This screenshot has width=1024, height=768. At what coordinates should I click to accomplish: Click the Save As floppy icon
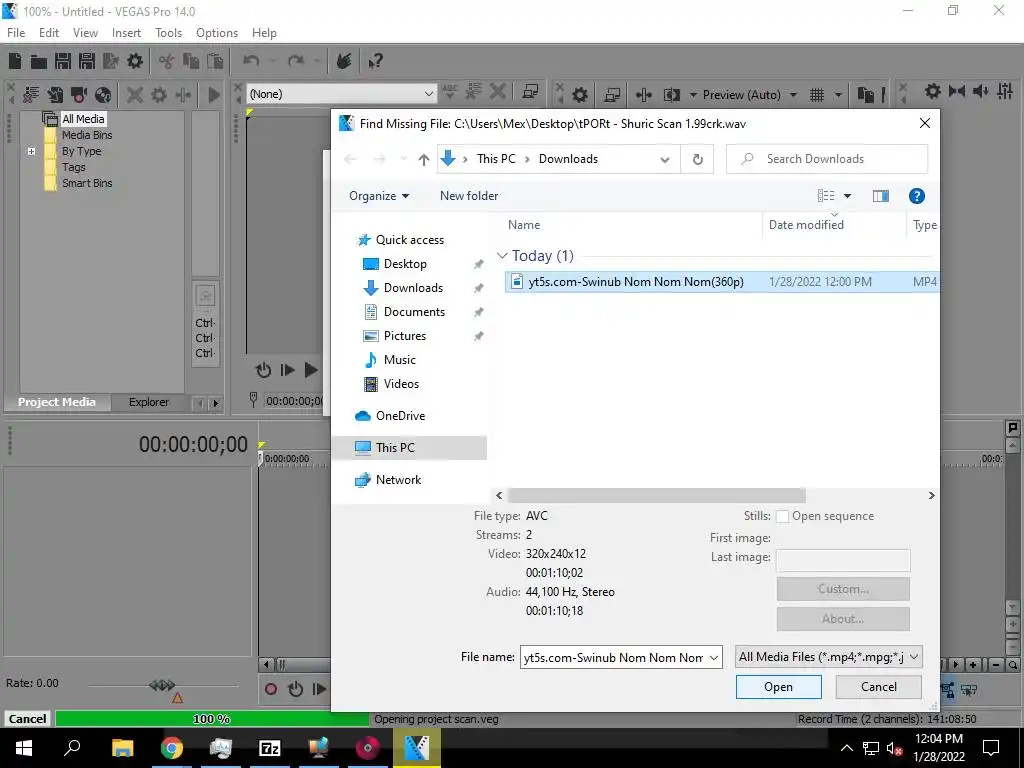pos(86,61)
